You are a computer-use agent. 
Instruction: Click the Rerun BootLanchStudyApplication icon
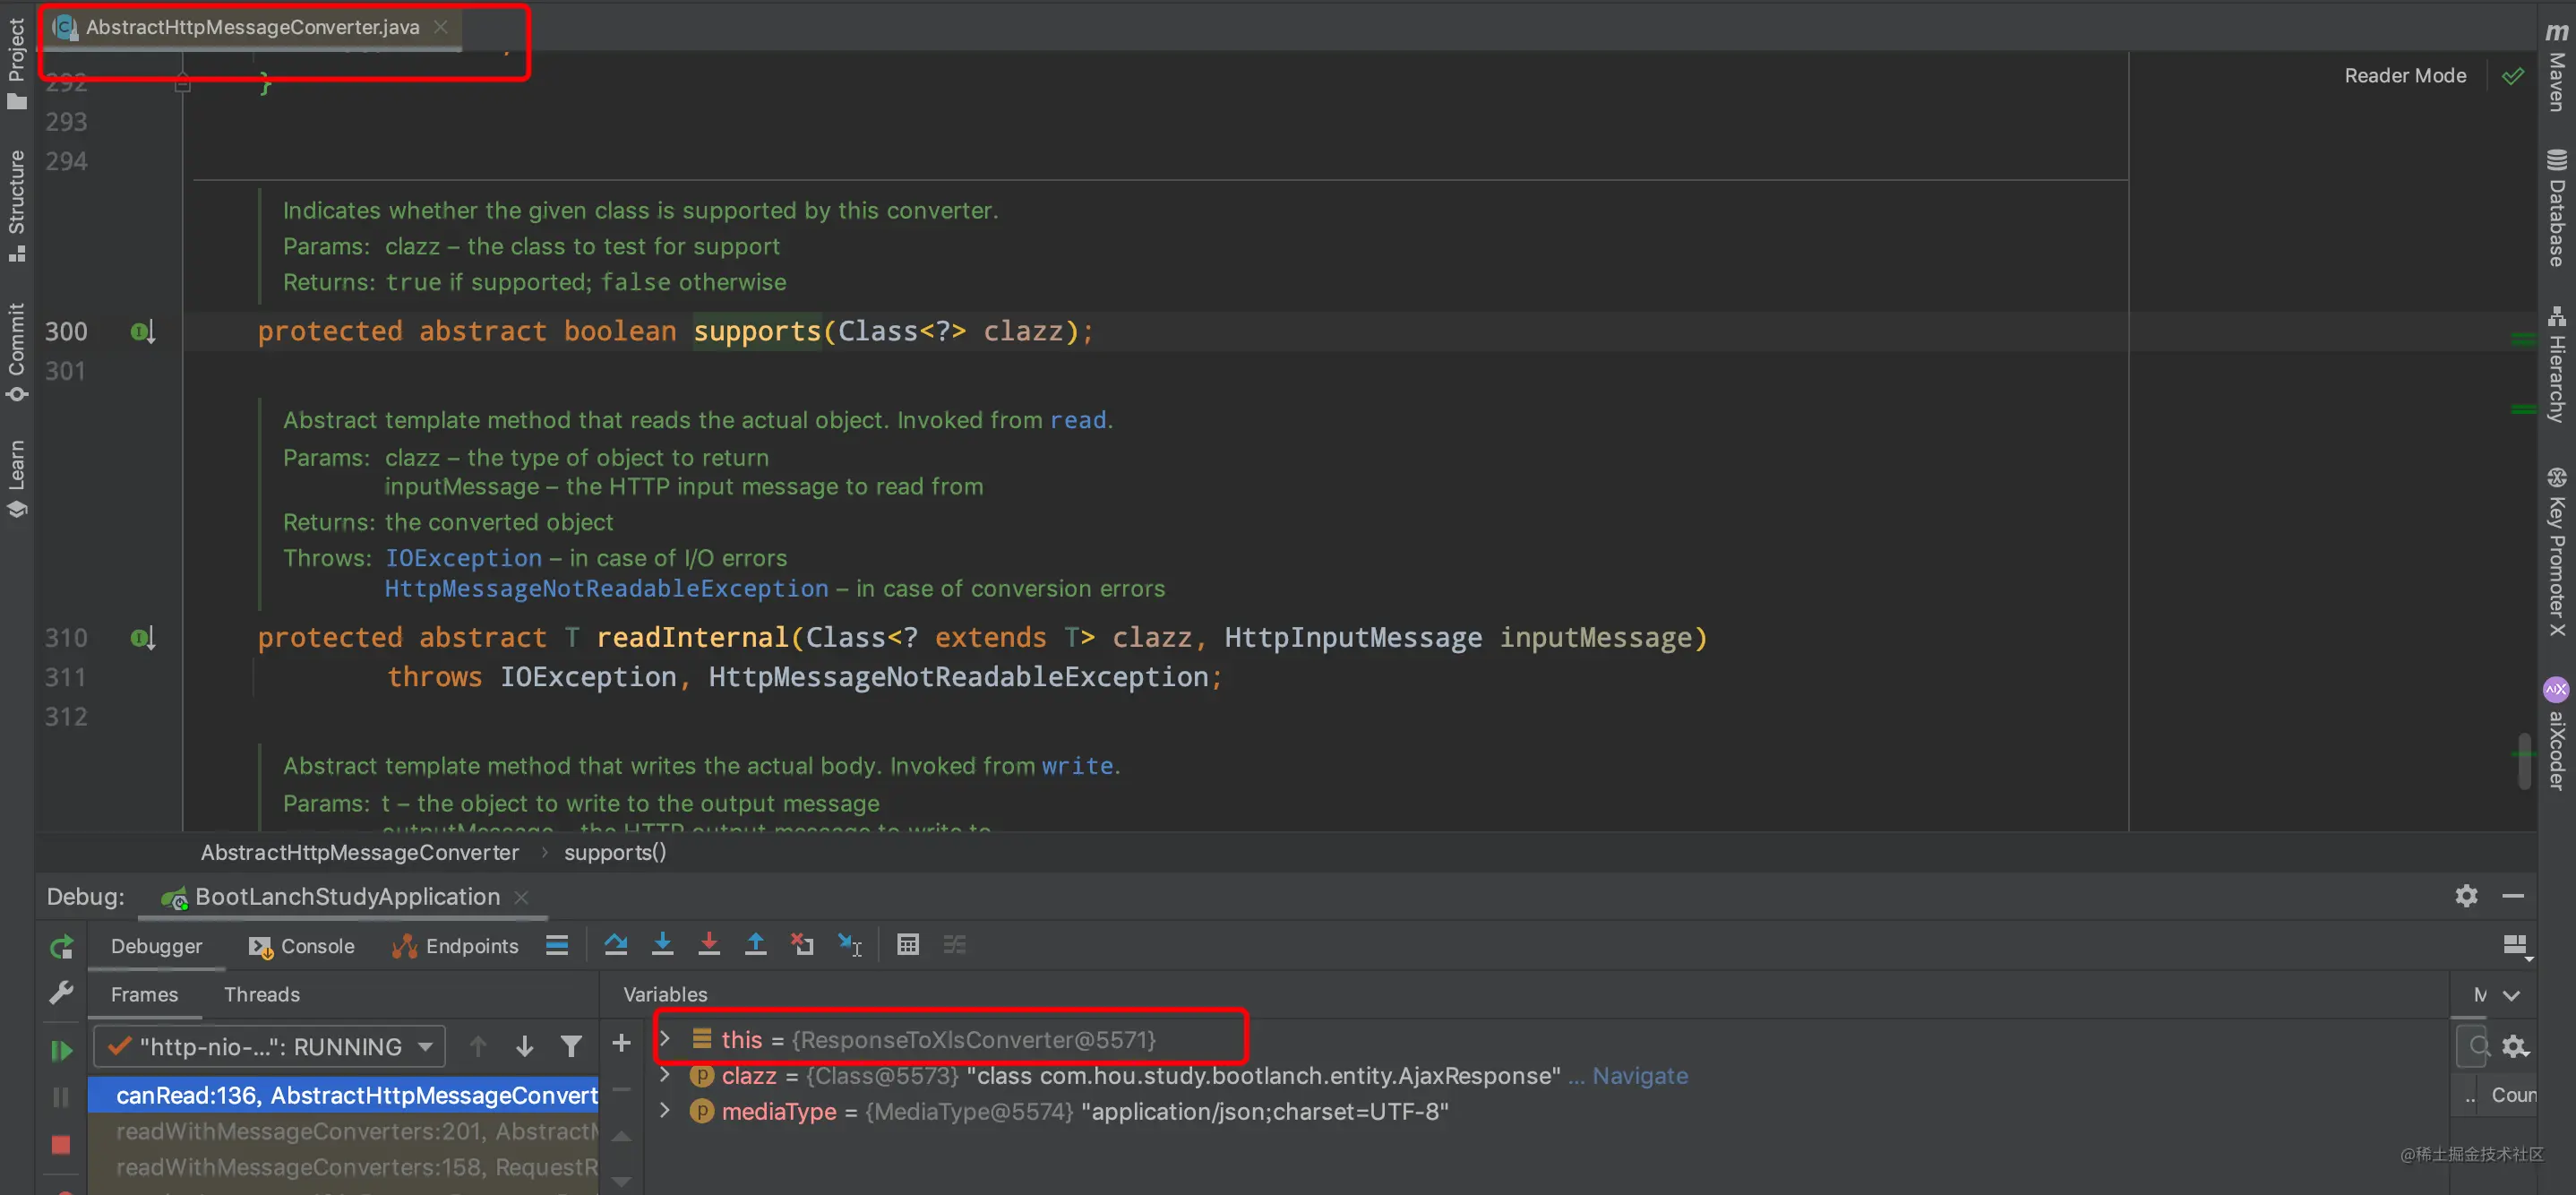(62, 947)
